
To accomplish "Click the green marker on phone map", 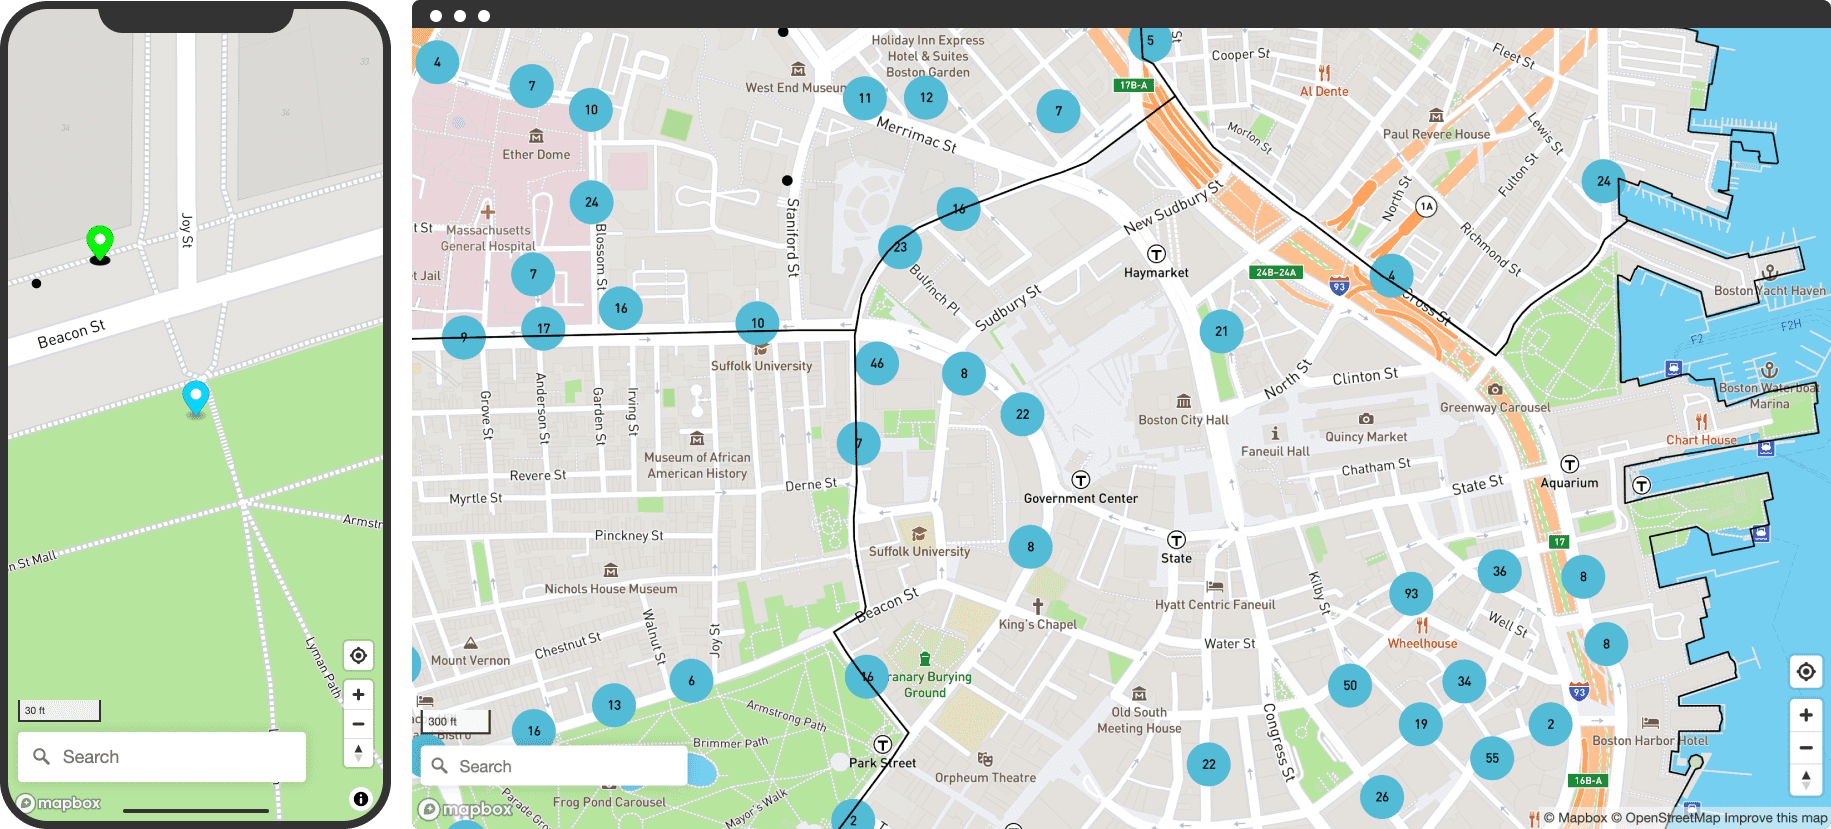I will pos(100,242).
